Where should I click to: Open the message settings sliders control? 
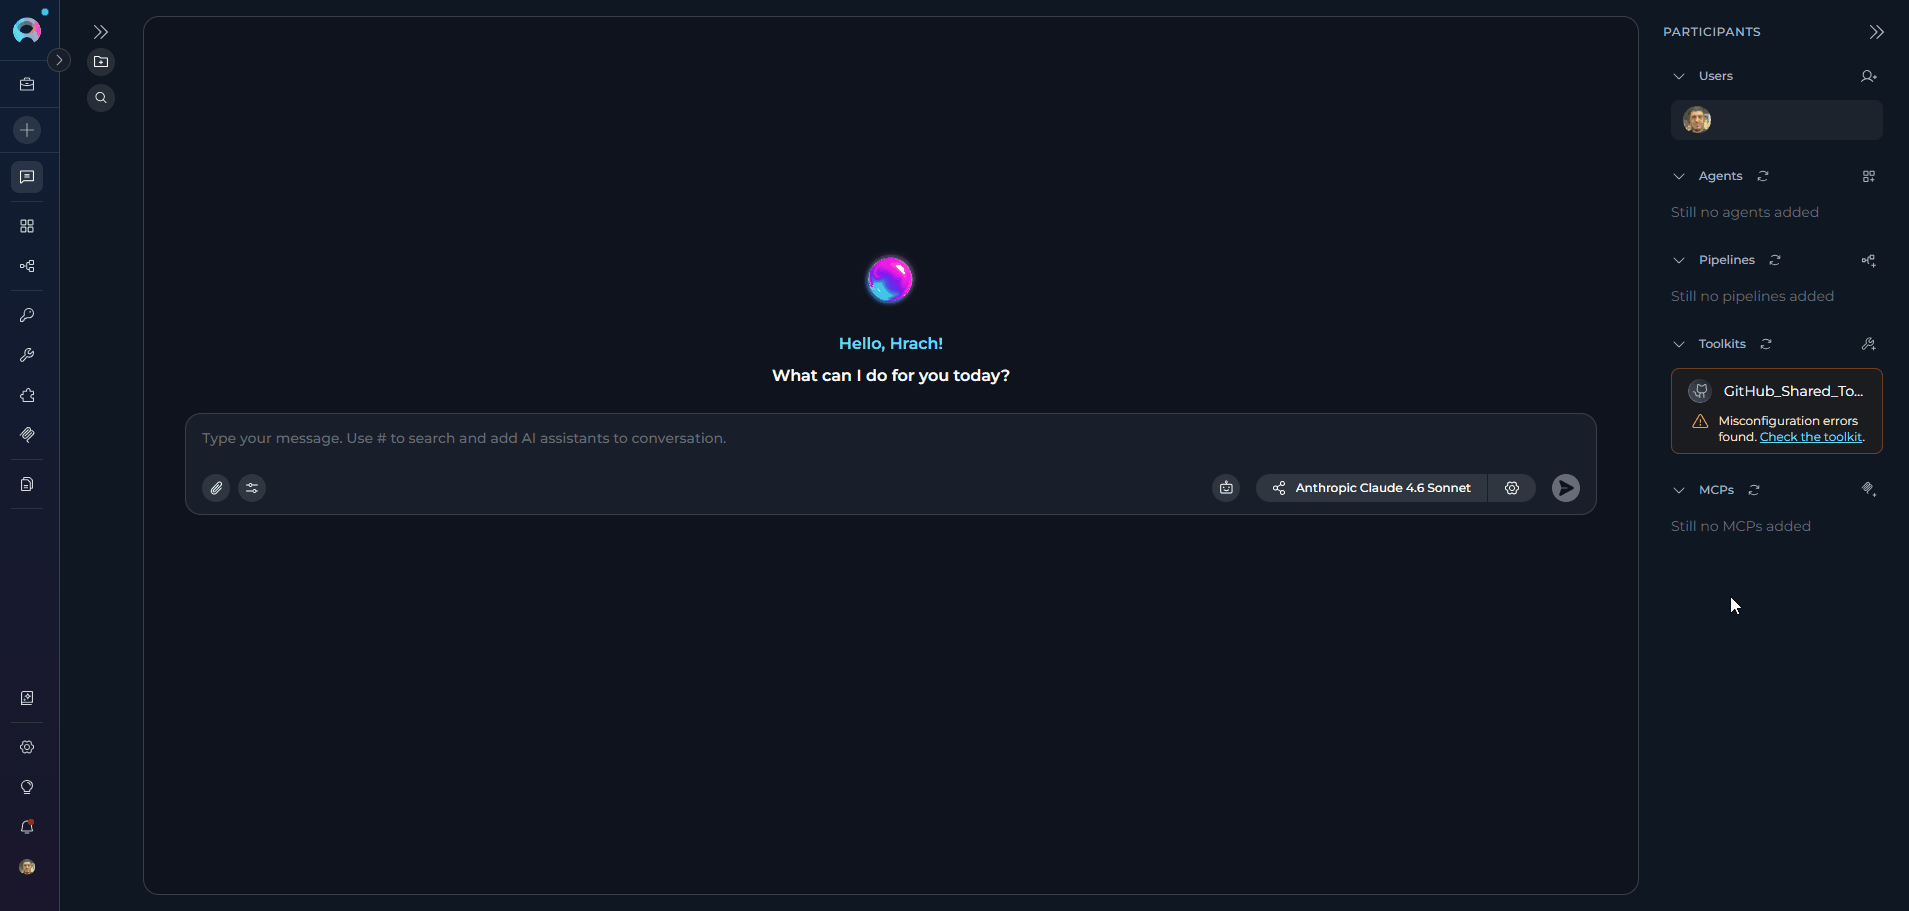[251, 488]
